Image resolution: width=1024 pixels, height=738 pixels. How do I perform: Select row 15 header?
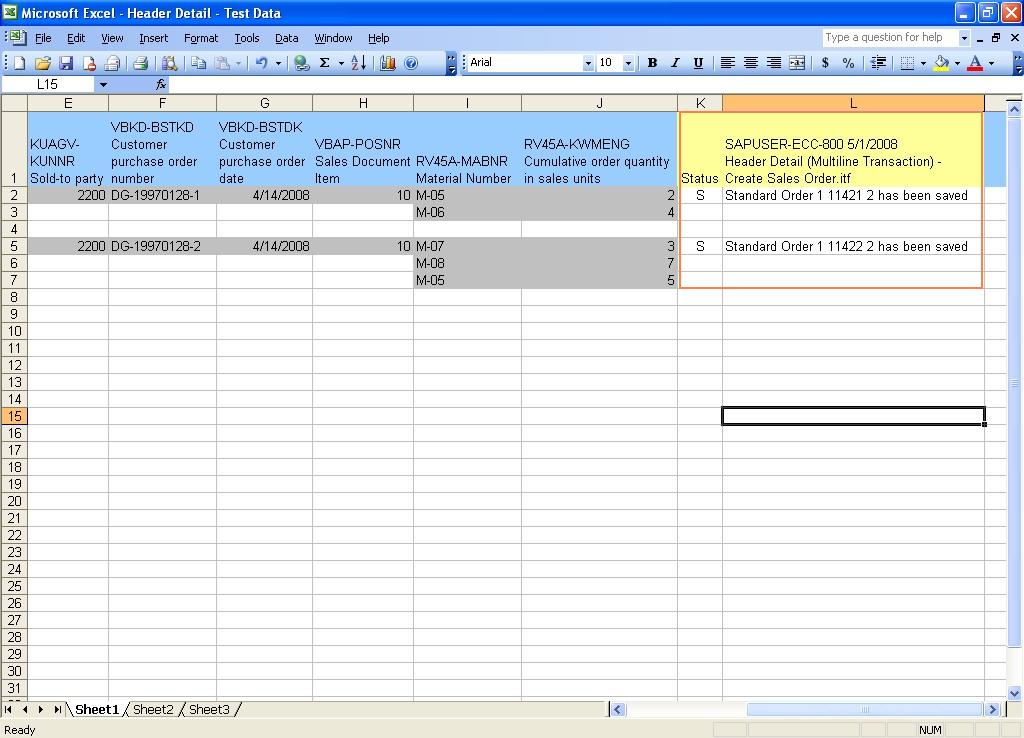coord(14,416)
